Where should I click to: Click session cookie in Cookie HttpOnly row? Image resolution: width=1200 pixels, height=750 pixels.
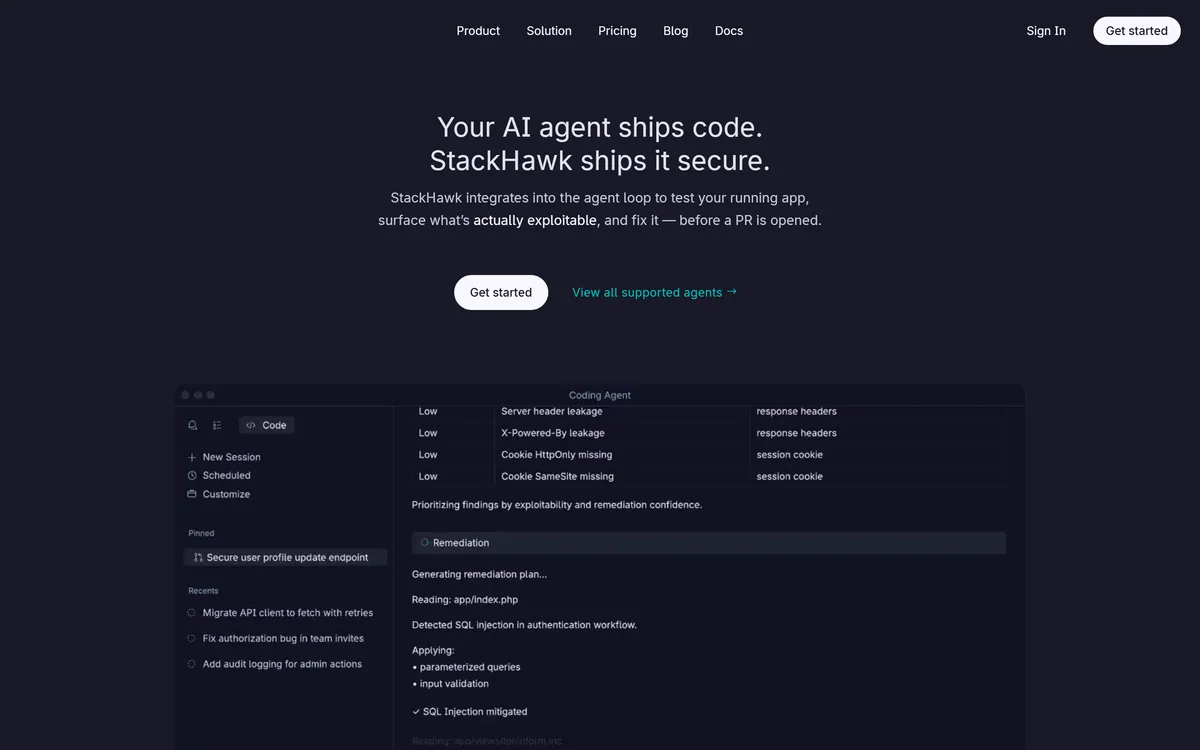pyautogui.click(x=790, y=455)
